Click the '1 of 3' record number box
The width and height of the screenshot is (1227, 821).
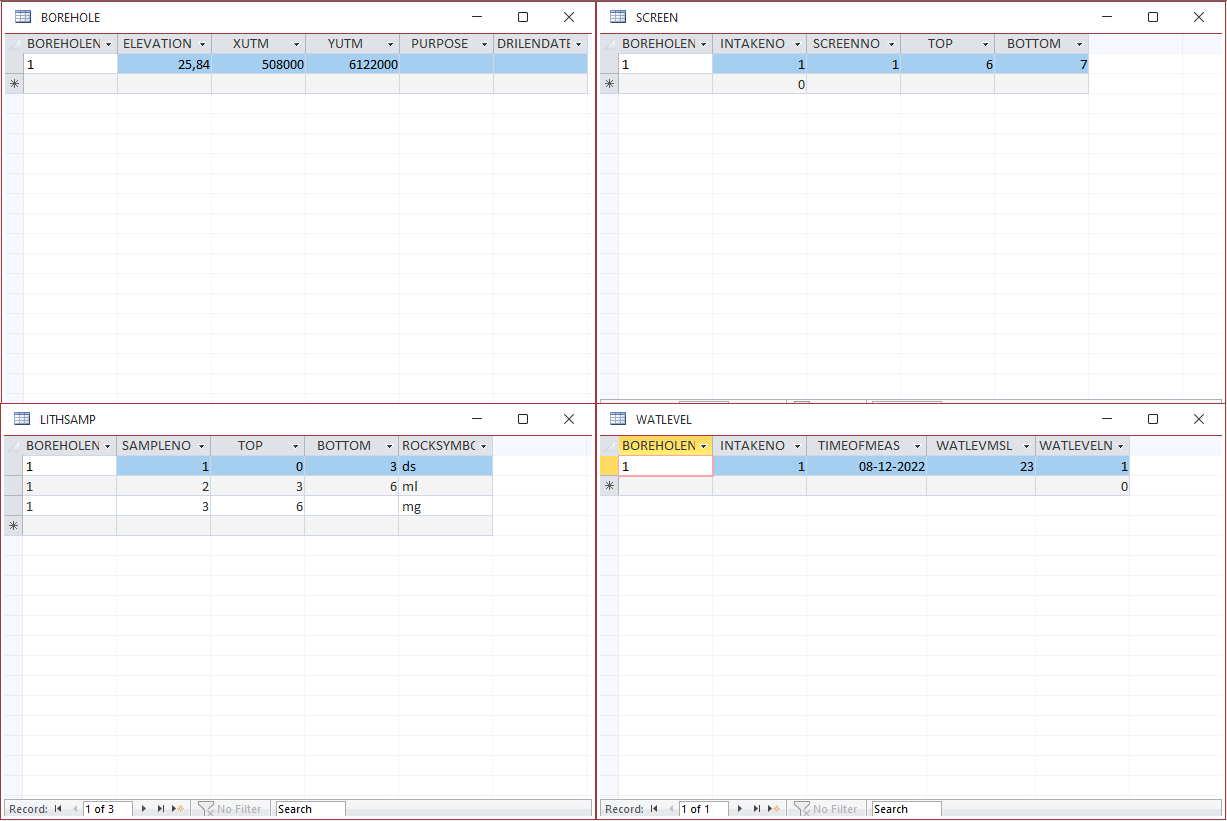click(x=108, y=809)
